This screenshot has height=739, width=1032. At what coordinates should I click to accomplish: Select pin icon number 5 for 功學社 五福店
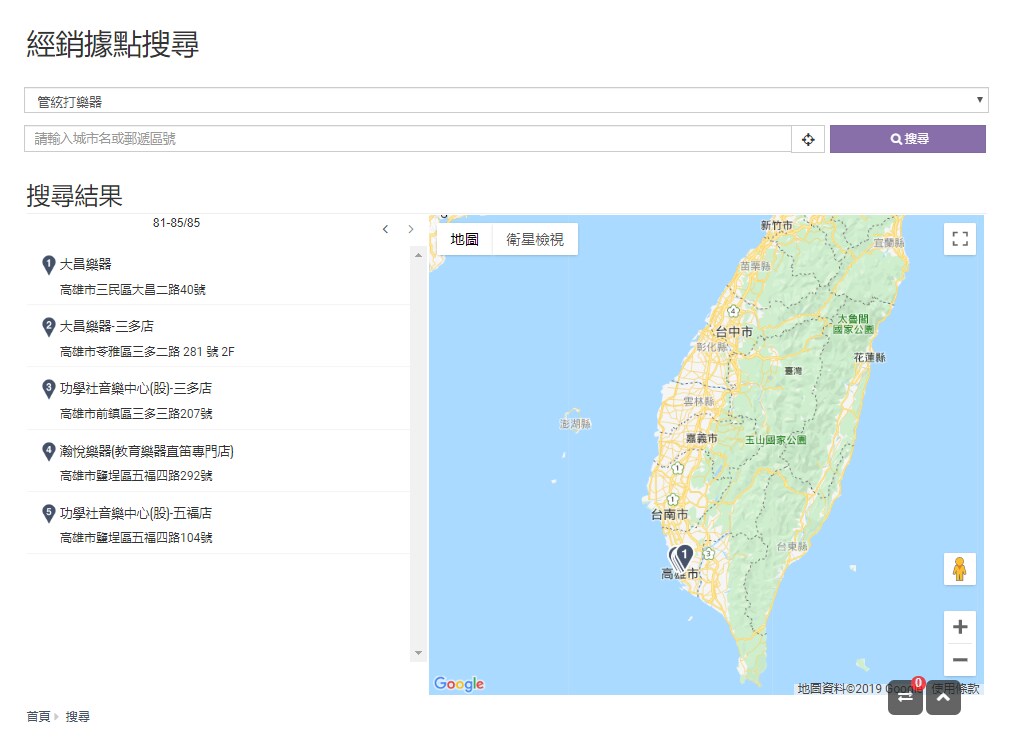click(48, 513)
